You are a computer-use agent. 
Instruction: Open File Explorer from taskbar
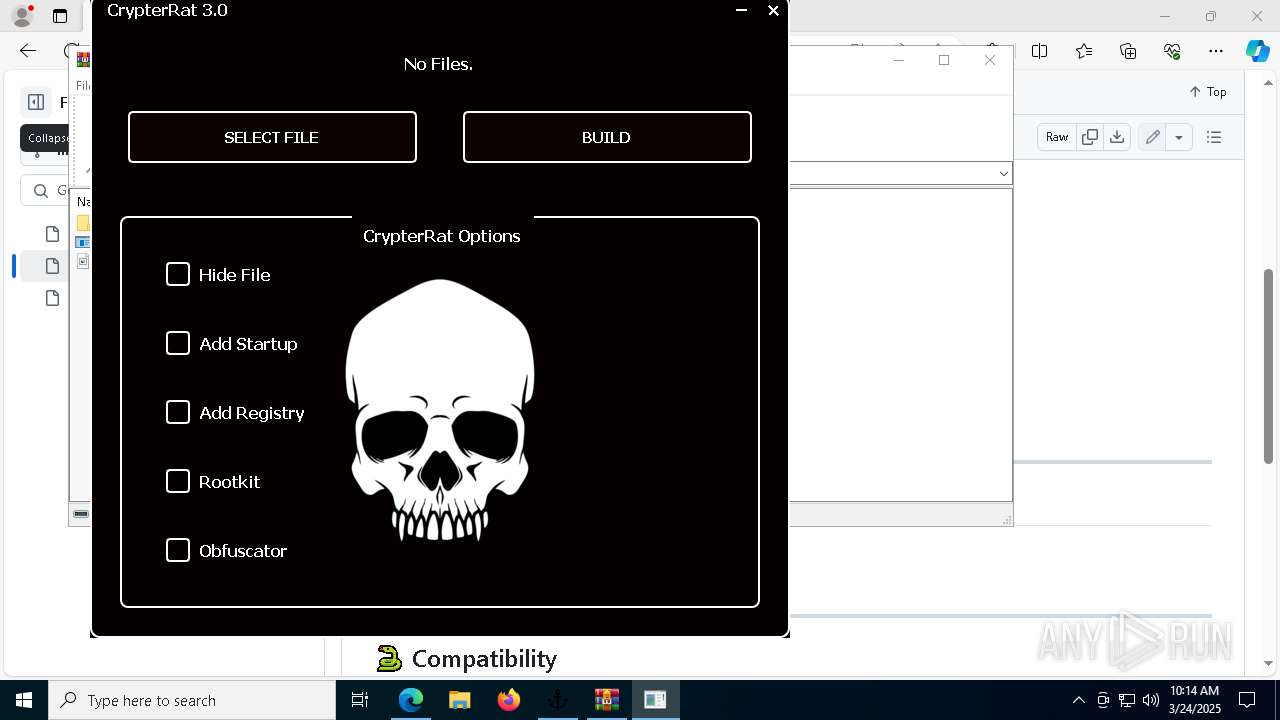pyautogui.click(x=460, y=700)
